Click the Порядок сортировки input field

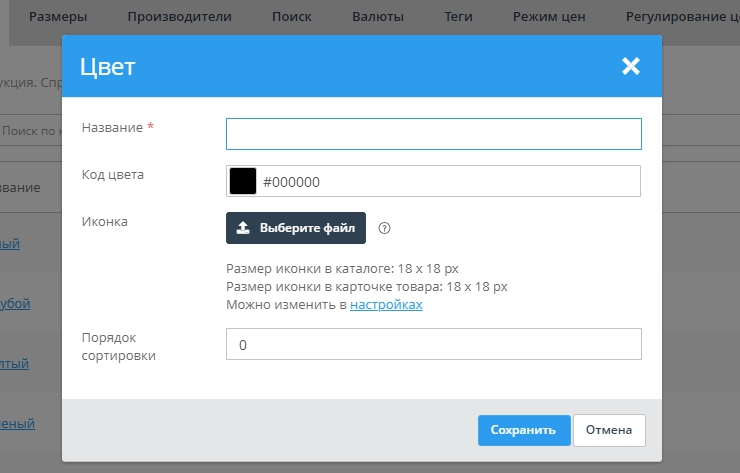pos(433,344)
